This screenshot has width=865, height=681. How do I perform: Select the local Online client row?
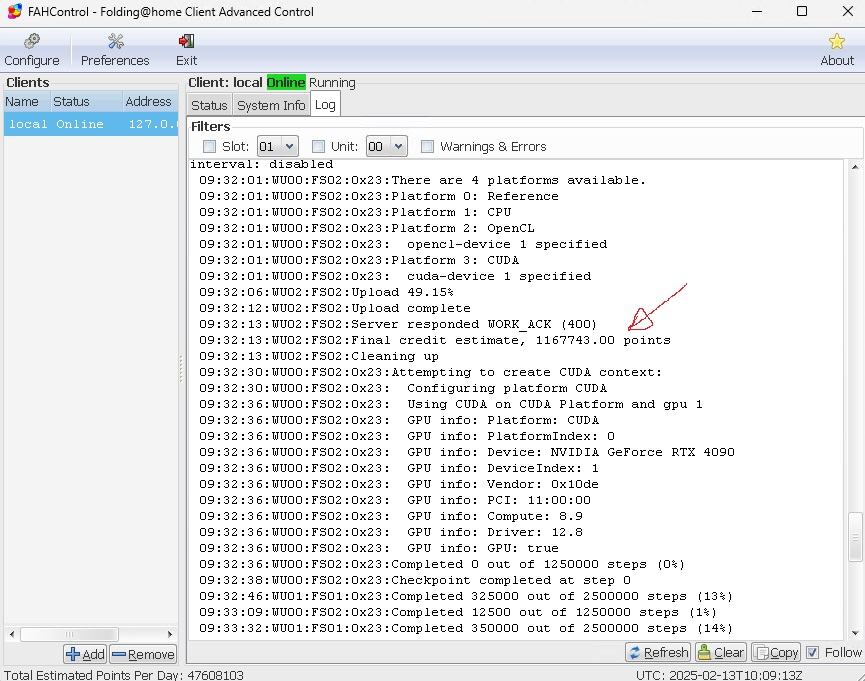click(91, 124)
